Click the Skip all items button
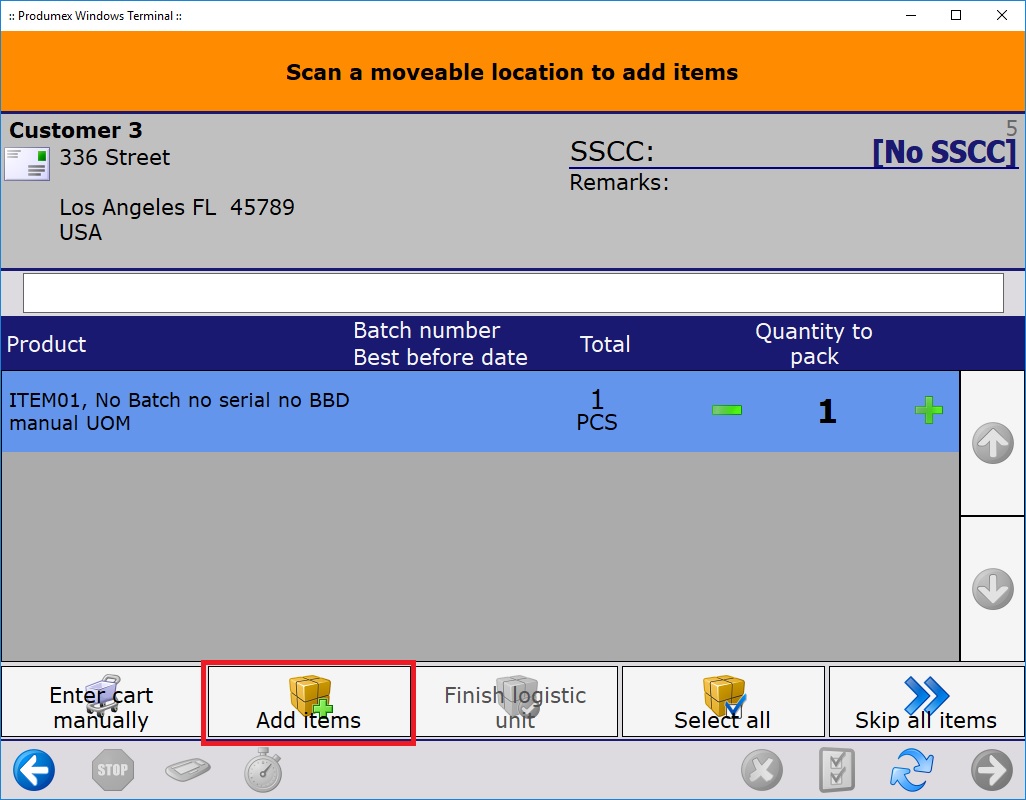Image resolution: width=1026 pixels, height=800 pixels. pyautogui.click(x=926, y=703)
